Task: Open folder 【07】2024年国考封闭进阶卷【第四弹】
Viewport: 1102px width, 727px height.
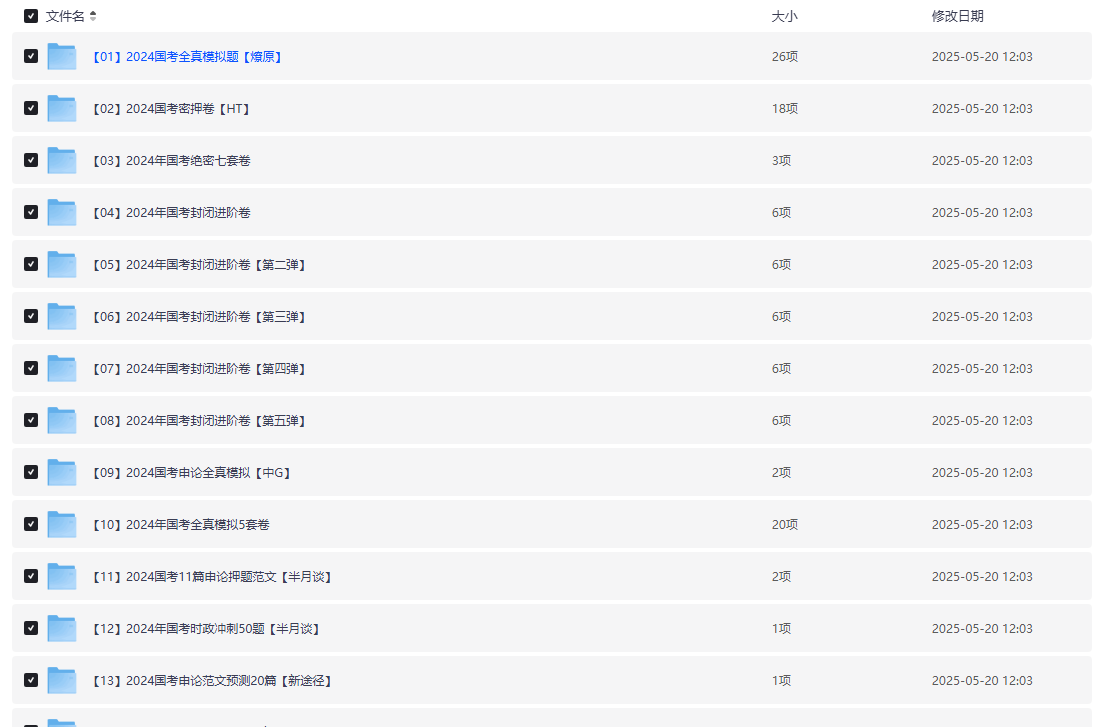Action: (x=198, y=369)
